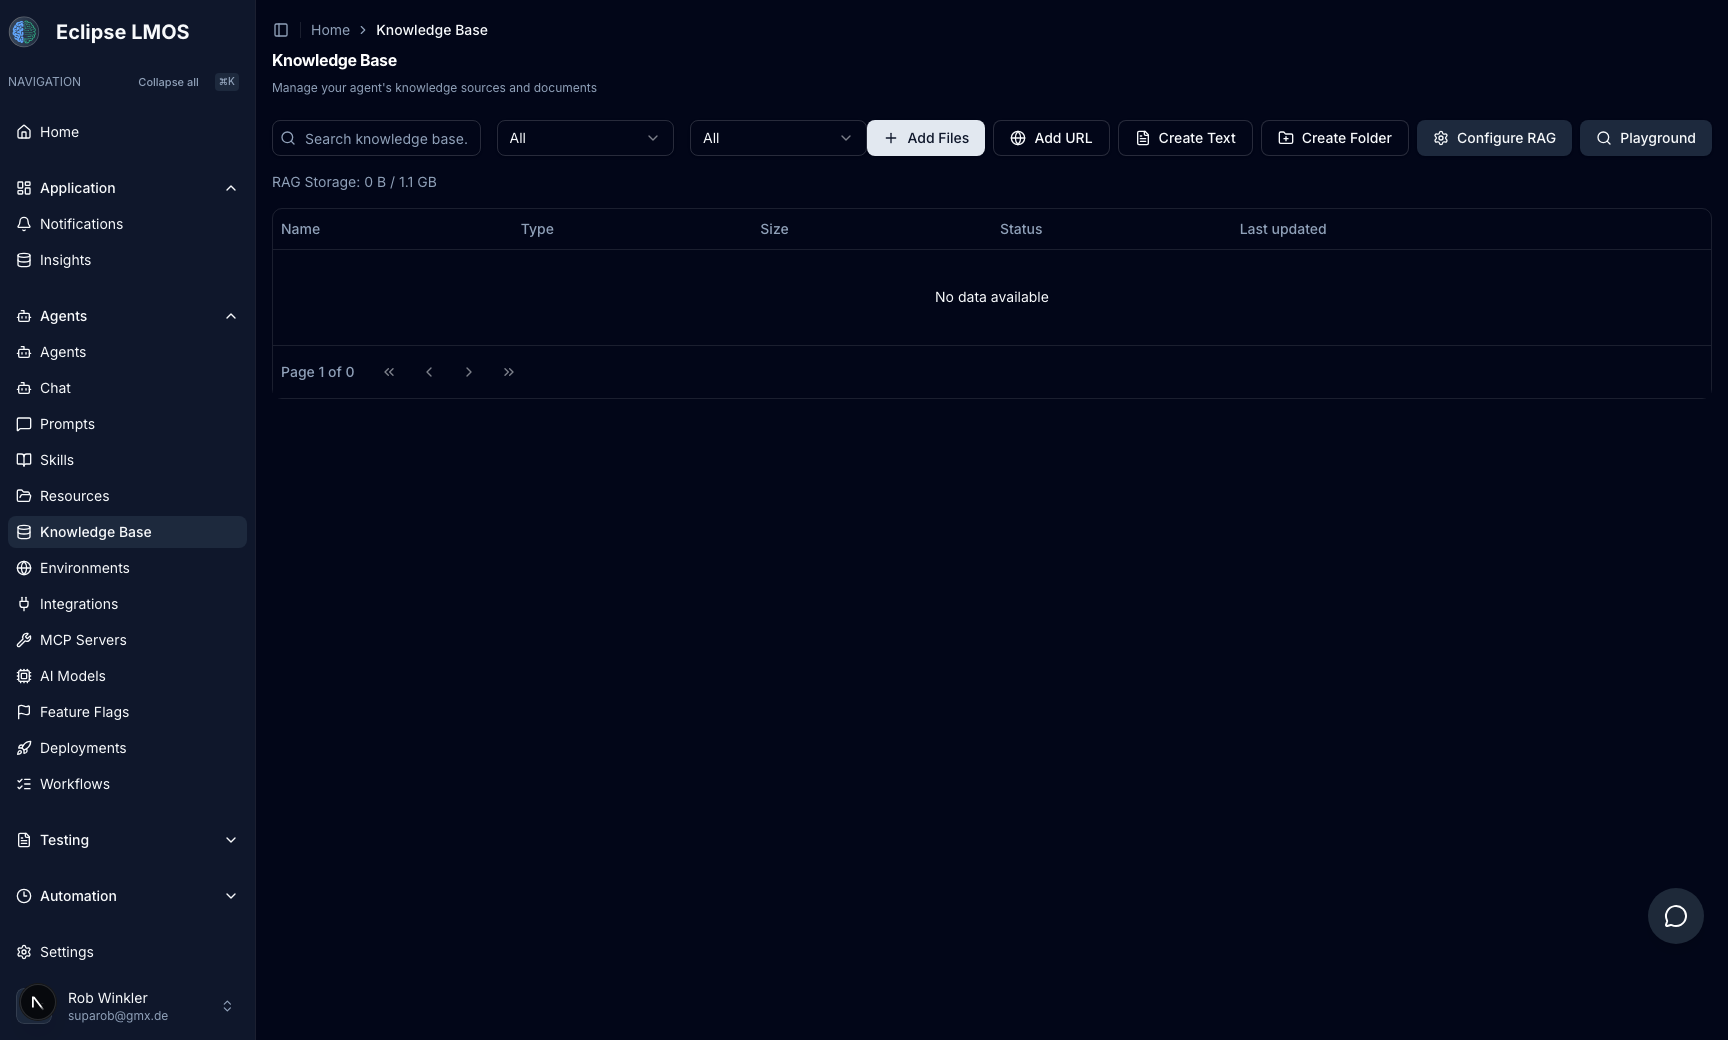
Task: Open the second All filter dropdown
Action: tap(778, 138)
